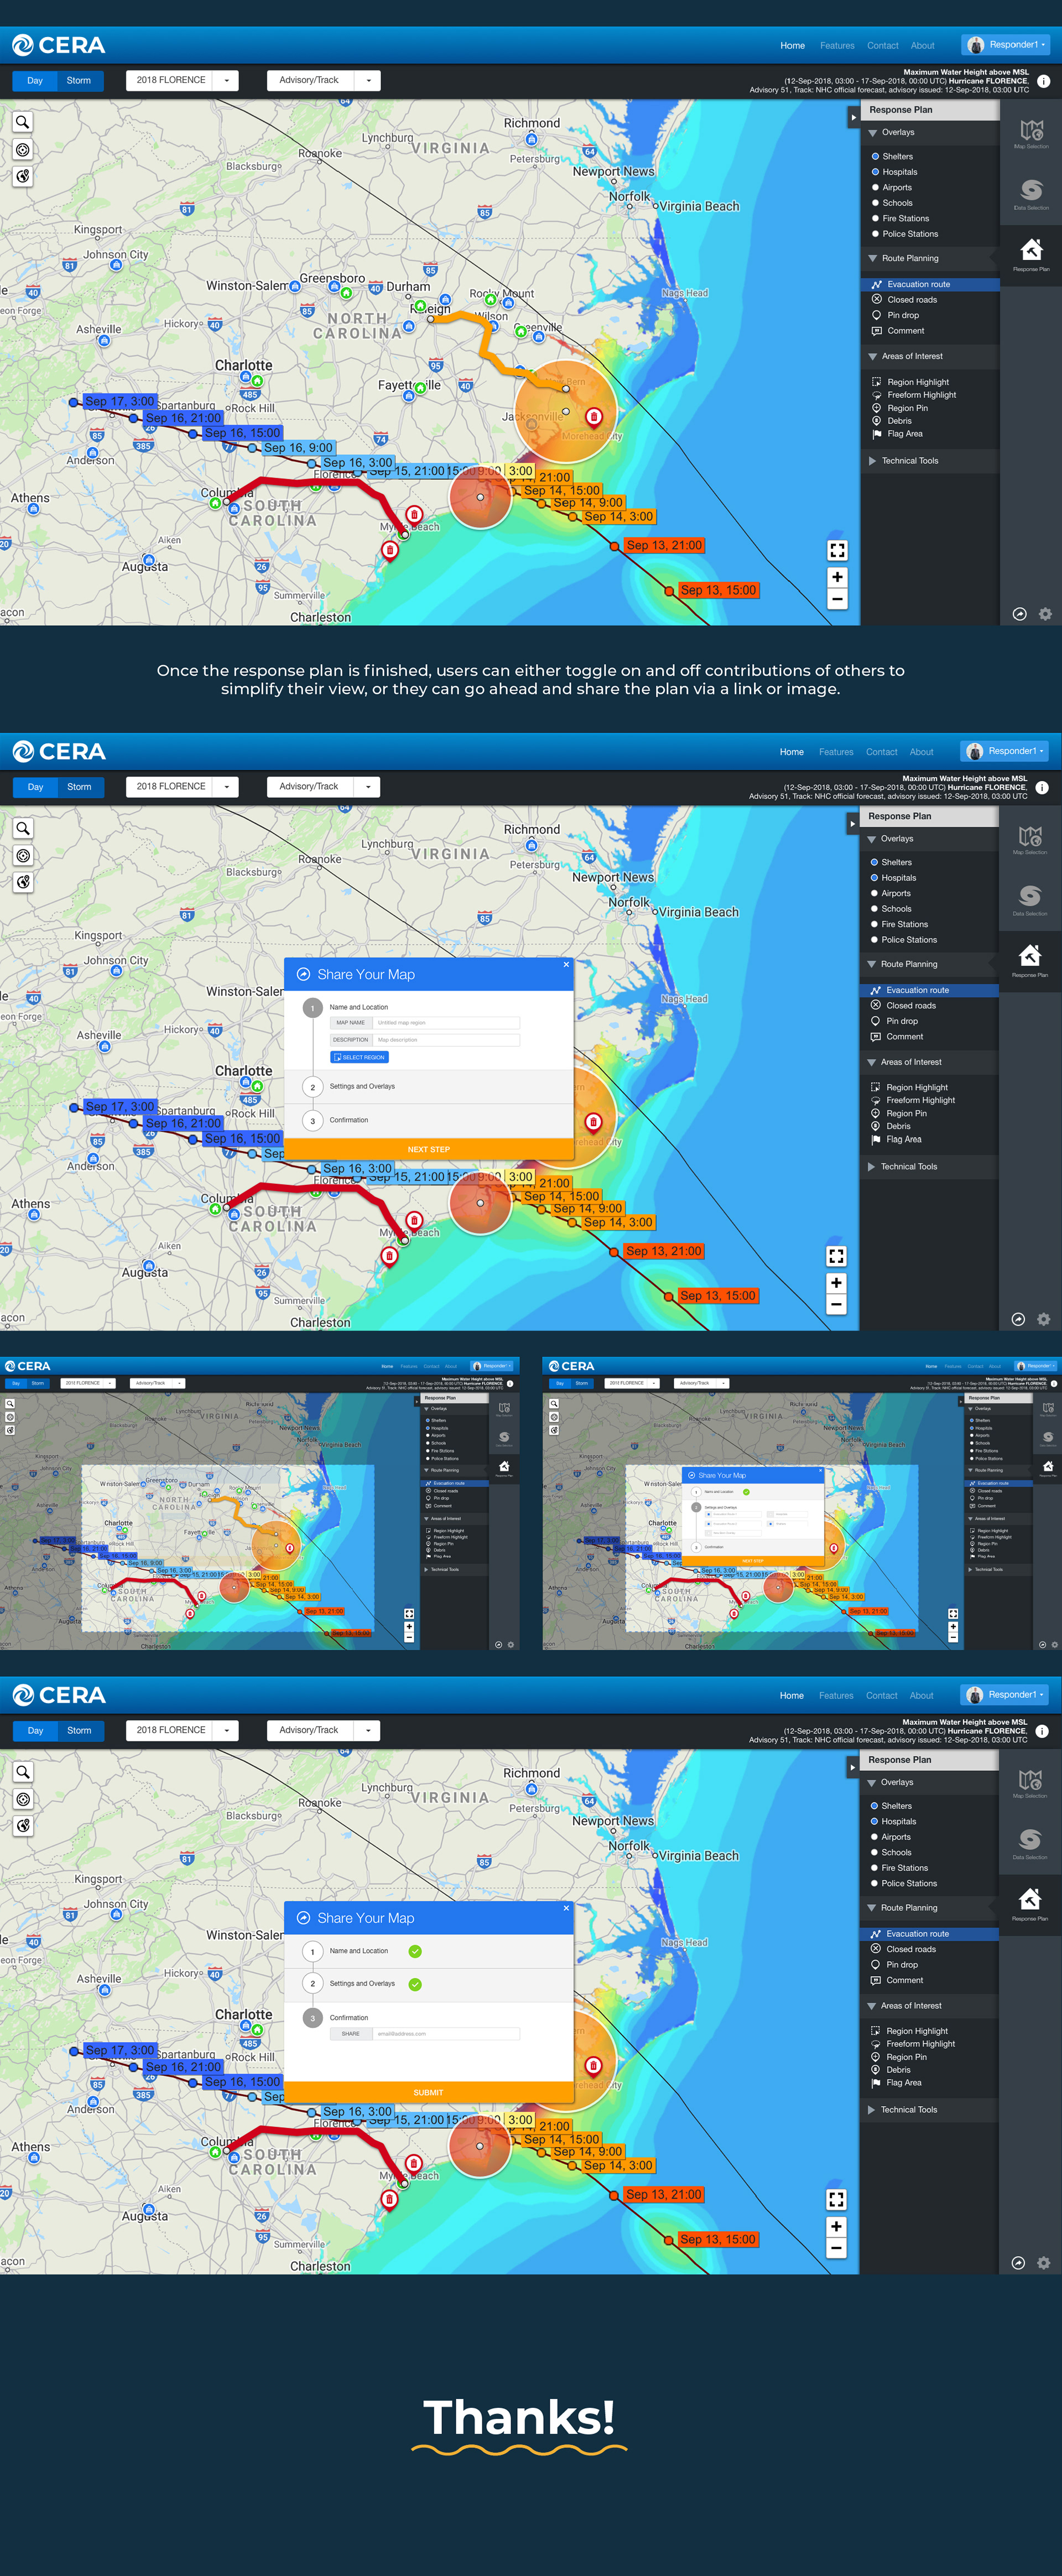Screen dimensions: 1062x2576
Task: Toggle Airports overlay radio in topmost Response Plan panel
Action: [876, 188]
